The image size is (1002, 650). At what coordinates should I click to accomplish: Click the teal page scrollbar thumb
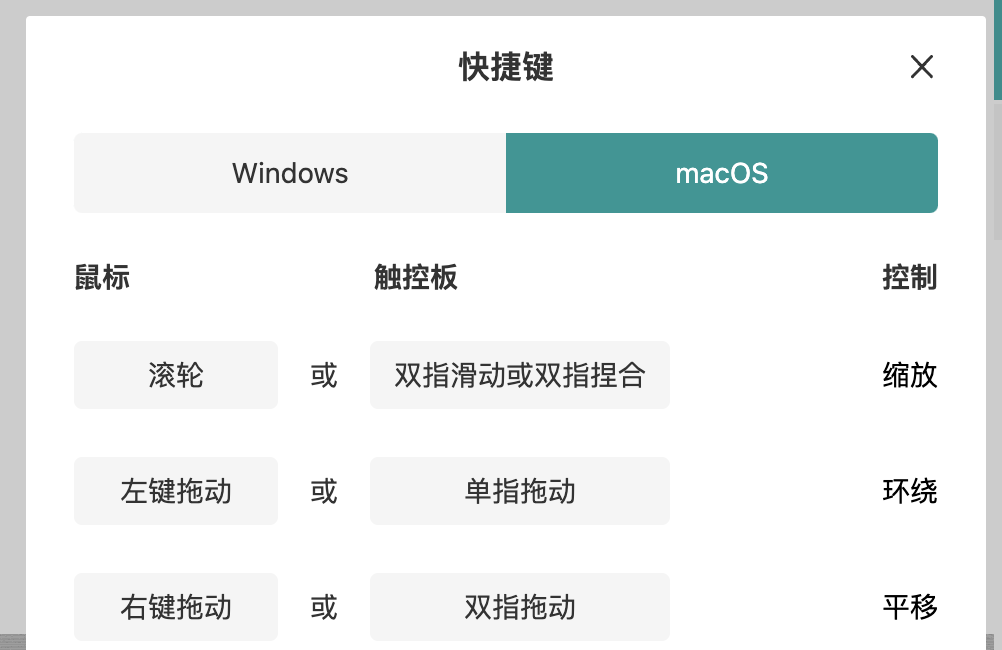click(x=997, y=50)
